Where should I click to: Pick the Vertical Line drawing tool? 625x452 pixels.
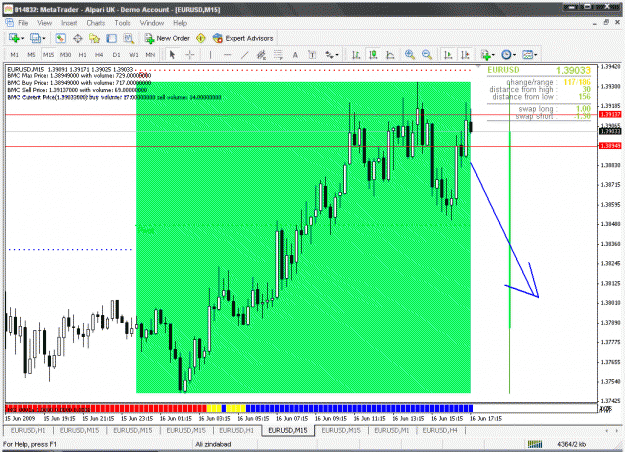[x=210, y=55]
